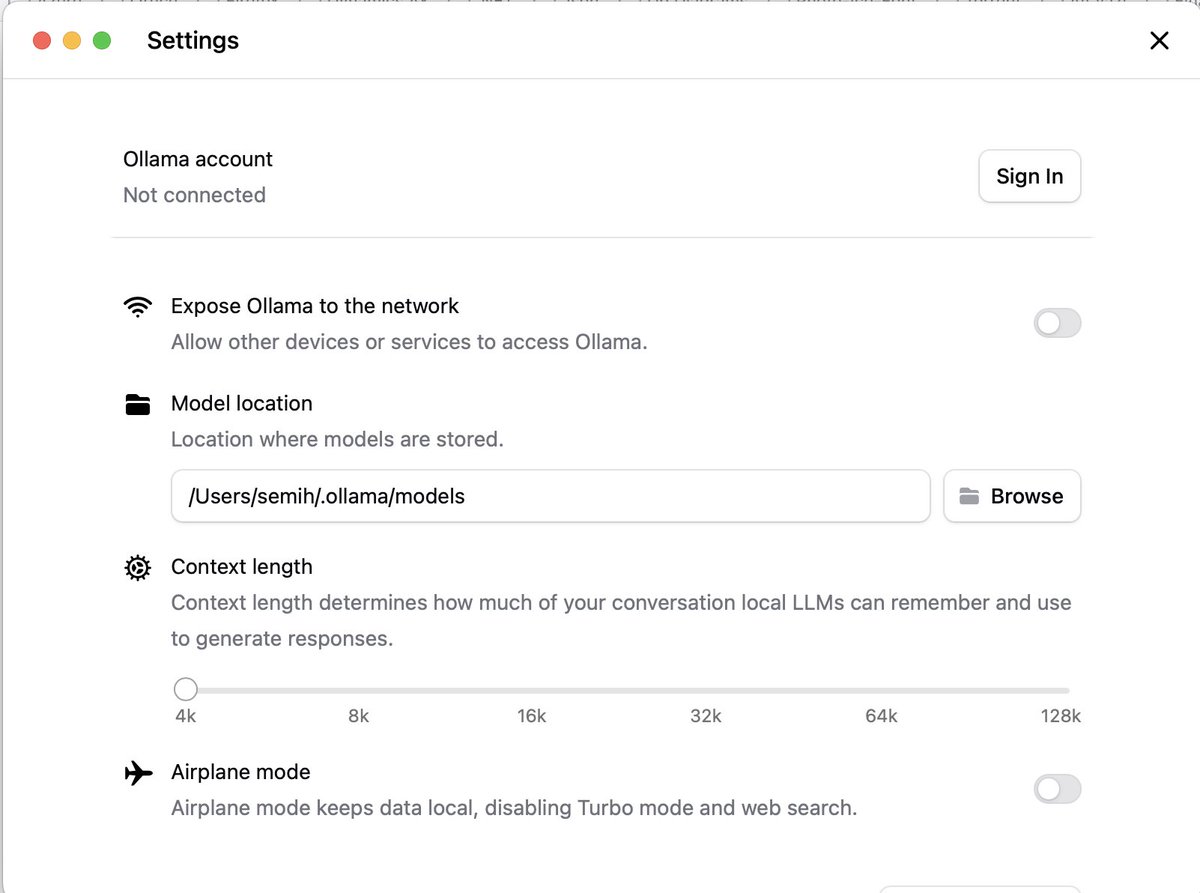The height and width of the screenshot is (893, 1200).
Task: Sign In to Ollama account
Action: coord(1029,176)
